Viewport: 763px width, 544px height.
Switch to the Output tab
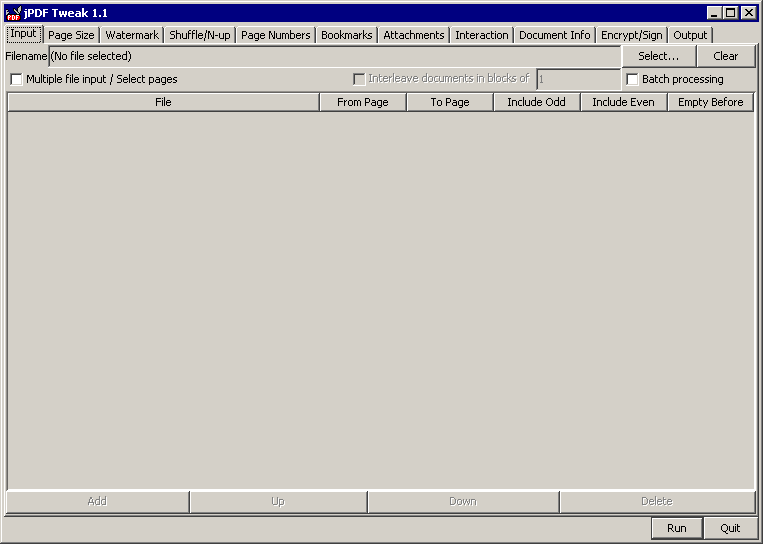click(x=690, y=35)
